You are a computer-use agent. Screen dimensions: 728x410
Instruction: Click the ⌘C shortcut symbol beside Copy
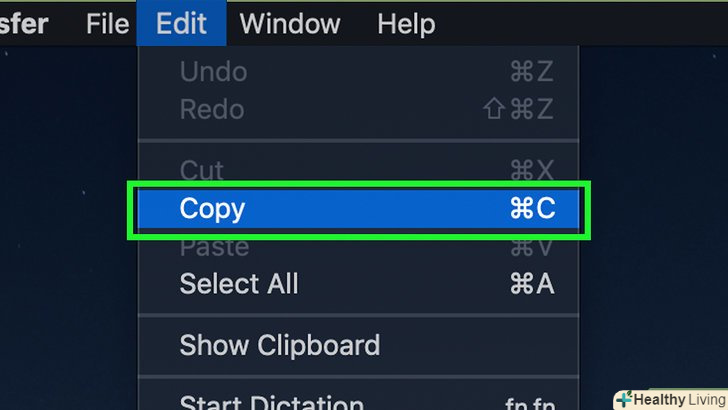(531, 209)
